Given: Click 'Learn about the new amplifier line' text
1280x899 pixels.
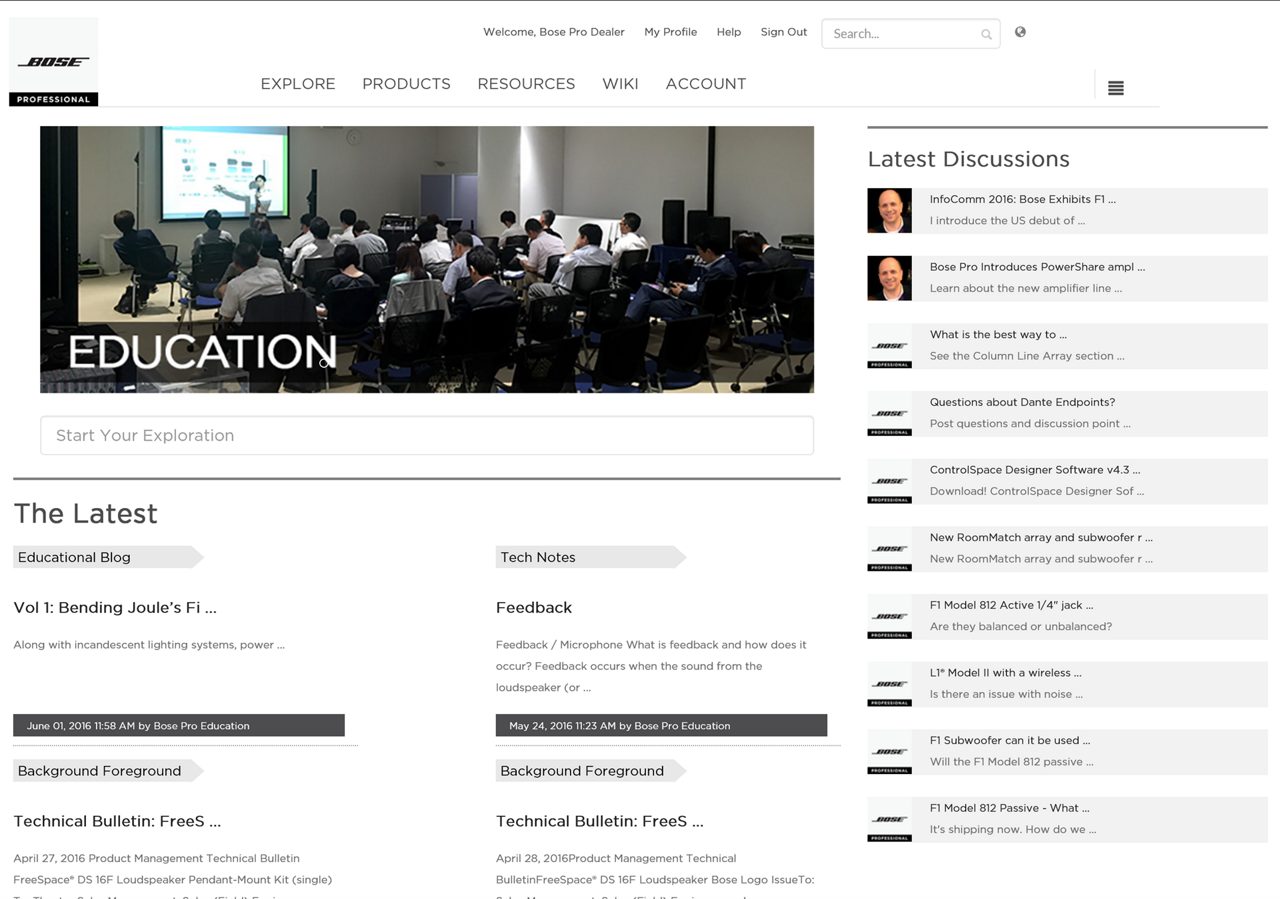Looking at the screenshot, I should point(1026,288).
